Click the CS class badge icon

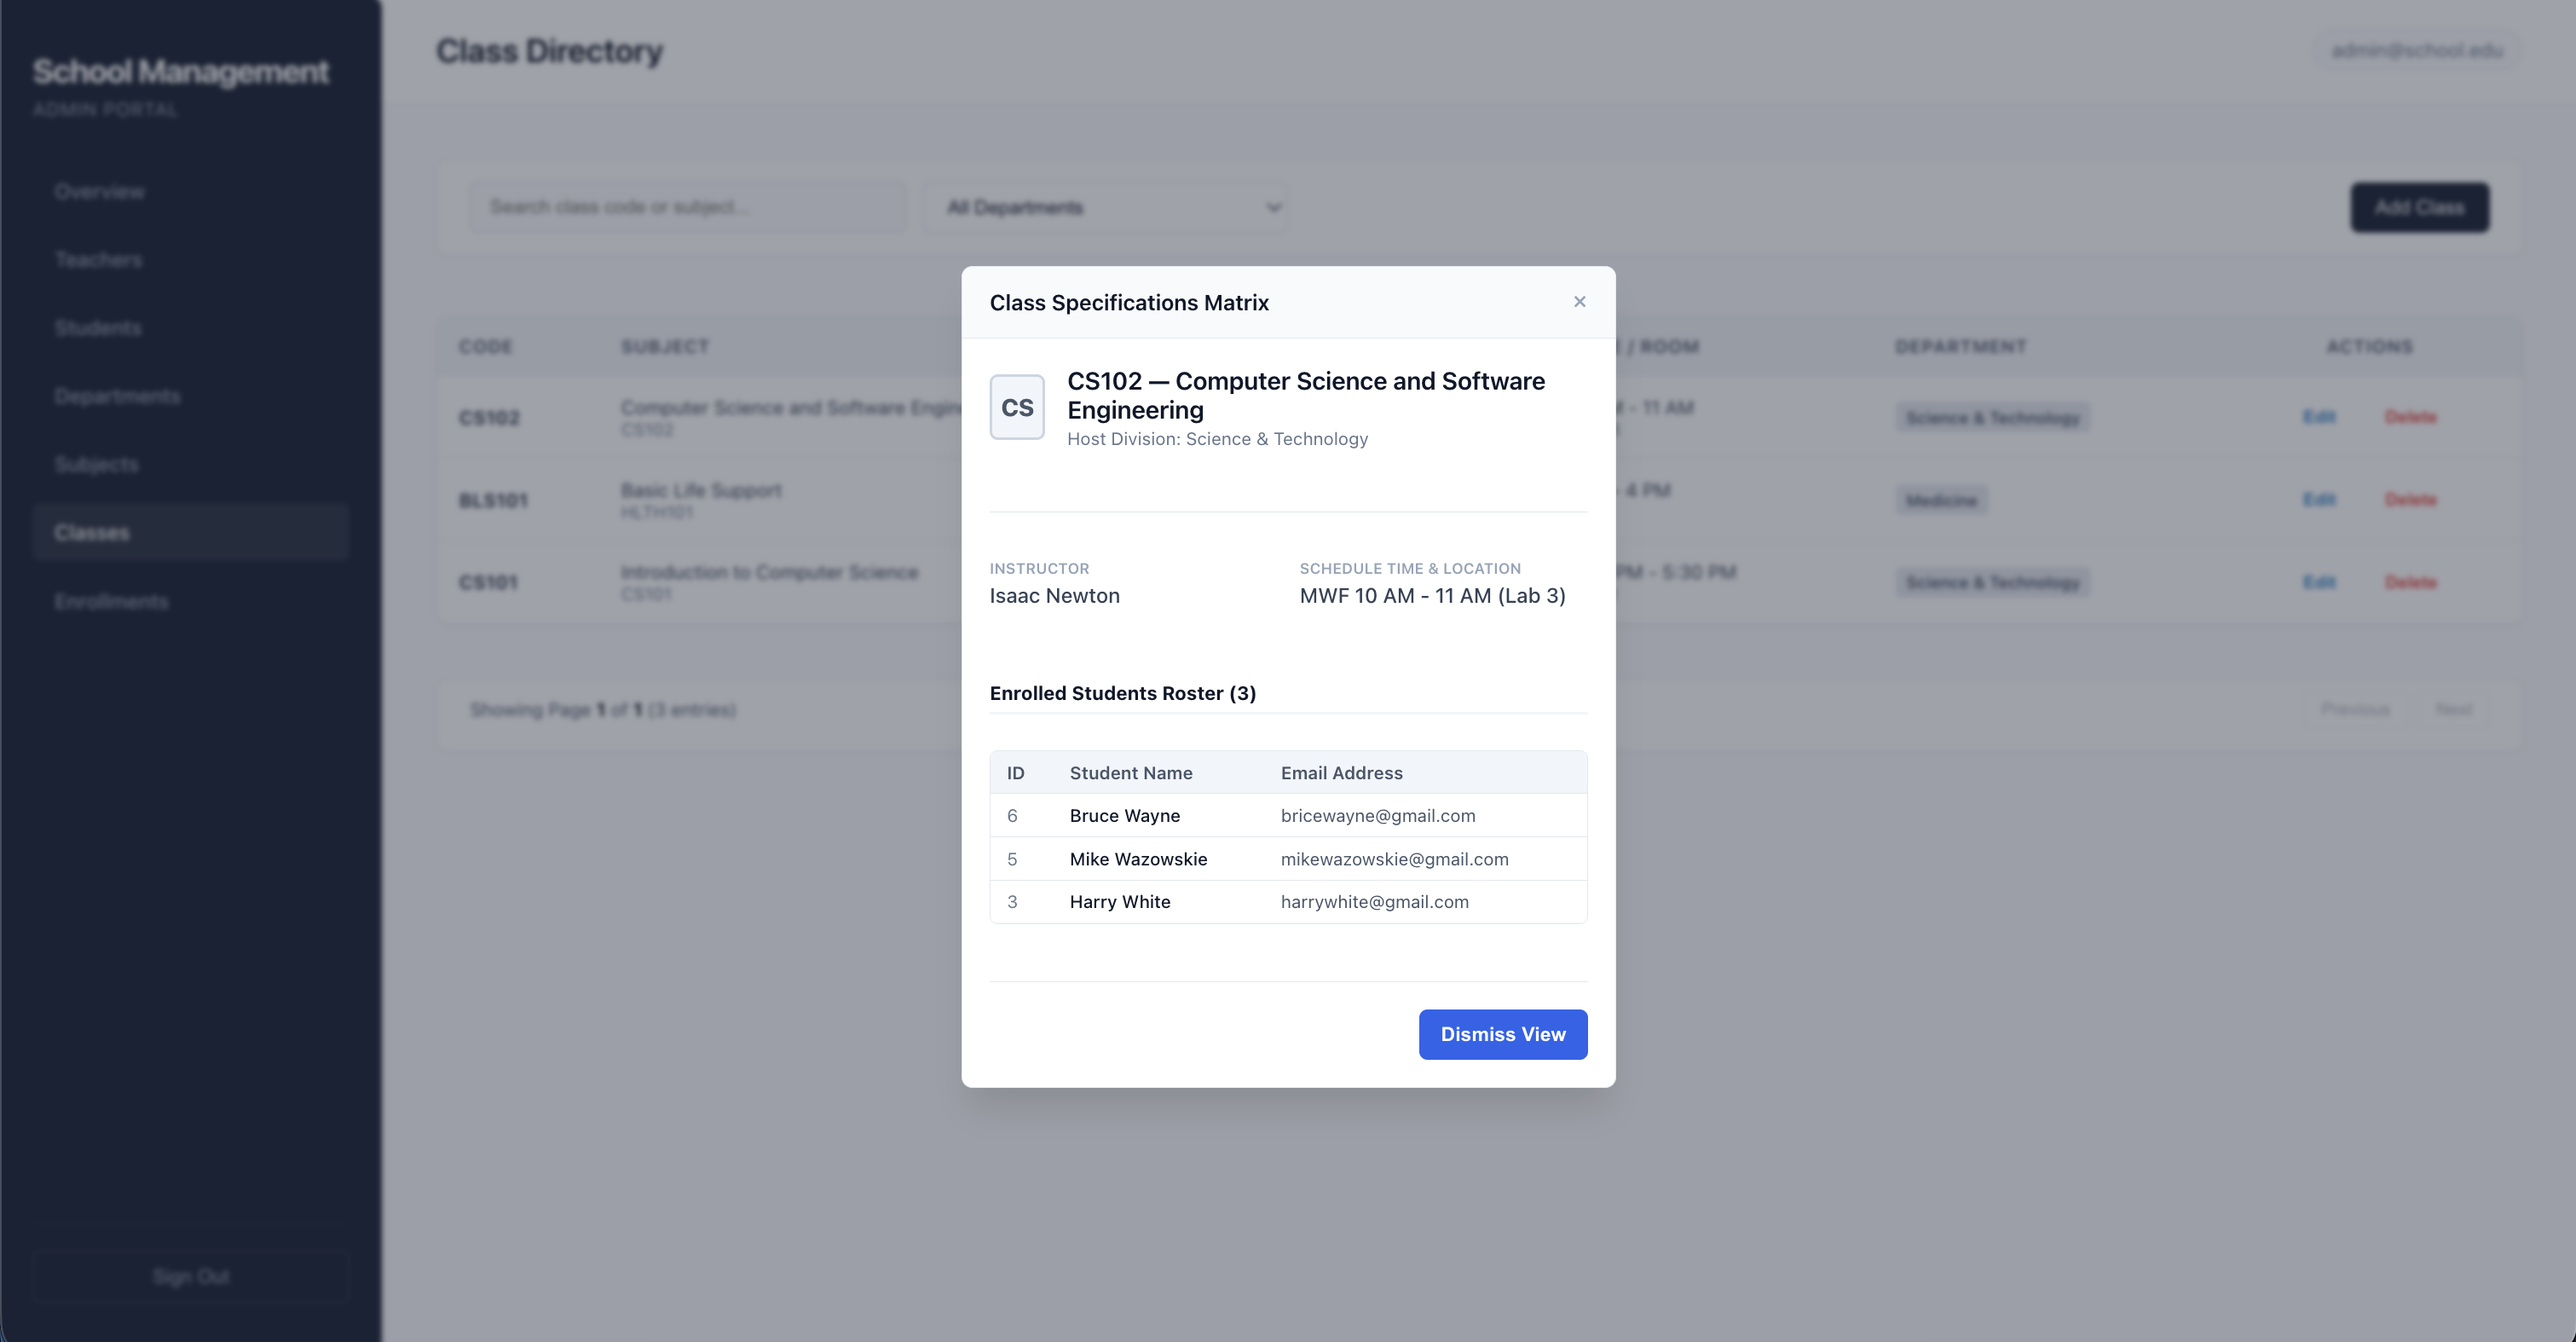[x=1017, y=407]
